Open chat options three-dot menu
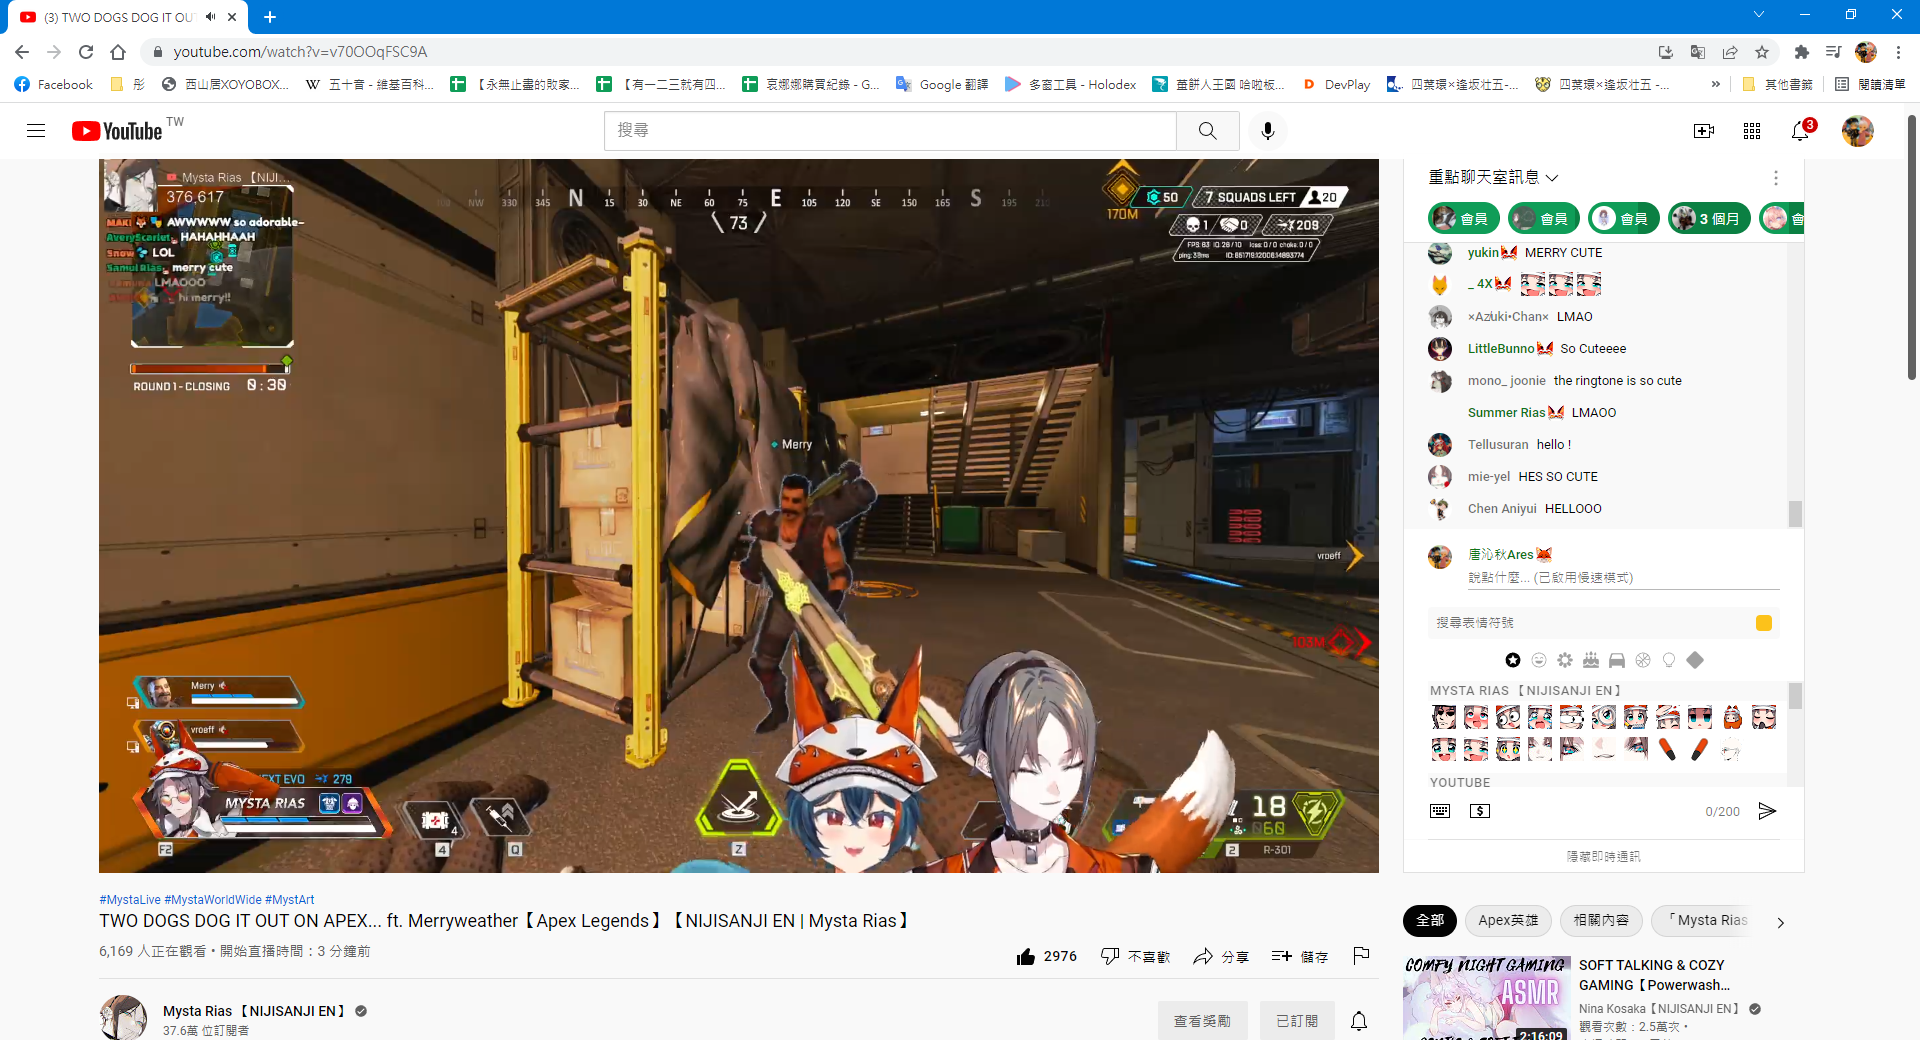The height and width of the screenshot is (1040, 1920). tap(1776, 178)
